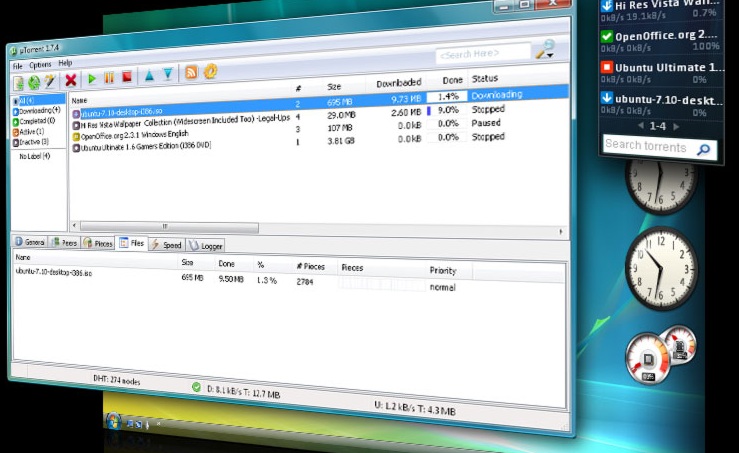
Task: Switch to the Files tab
Action: (x=132, y=243)
